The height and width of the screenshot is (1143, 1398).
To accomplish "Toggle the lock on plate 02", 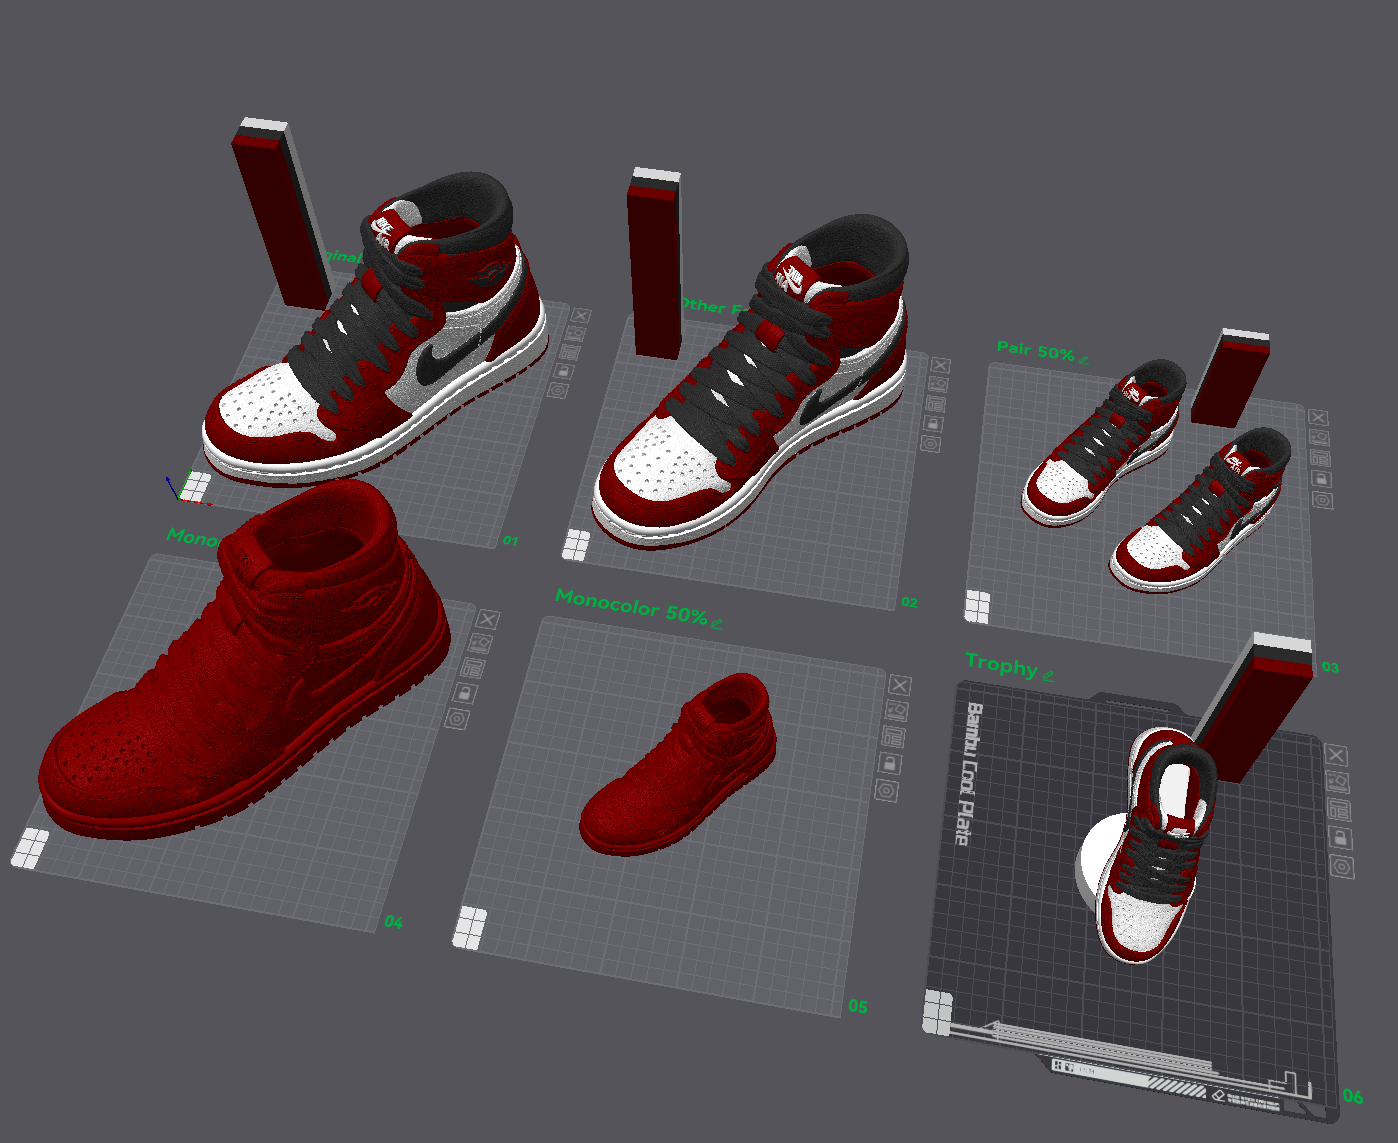I will click(933, 423).
